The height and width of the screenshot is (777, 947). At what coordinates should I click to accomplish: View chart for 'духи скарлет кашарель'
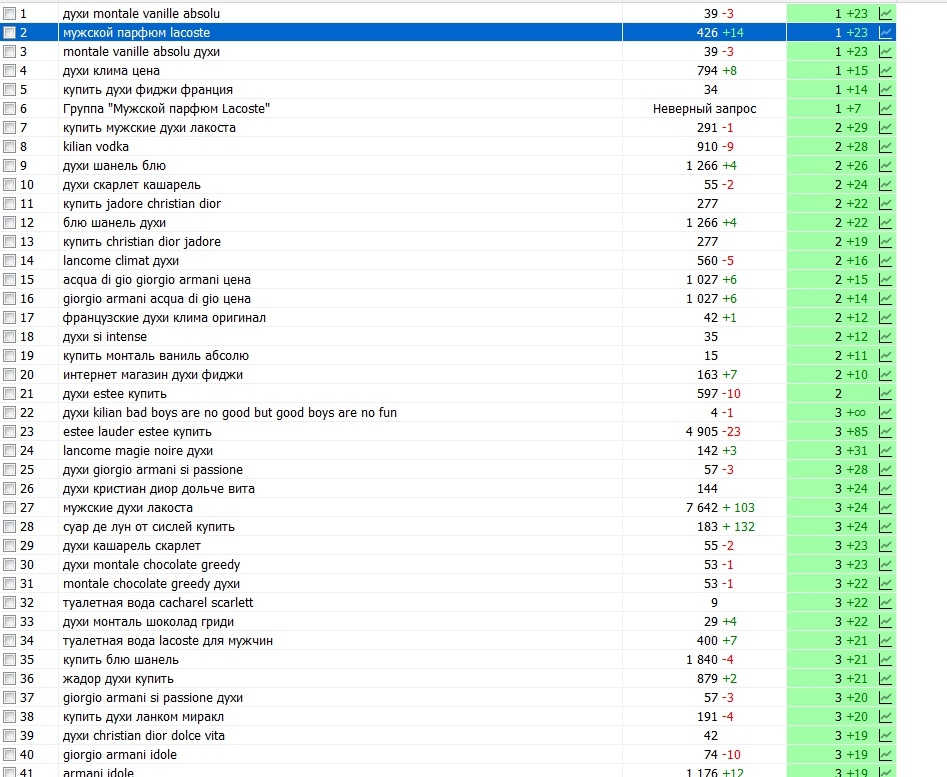[x=885, y=185]
